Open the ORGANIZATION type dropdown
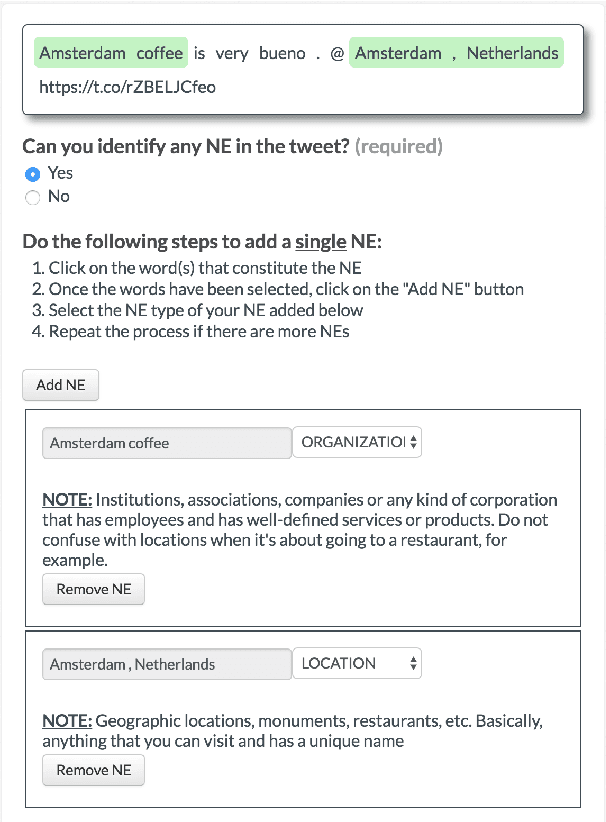Viewport: 606px width, 822px height. tap(357, 443)
